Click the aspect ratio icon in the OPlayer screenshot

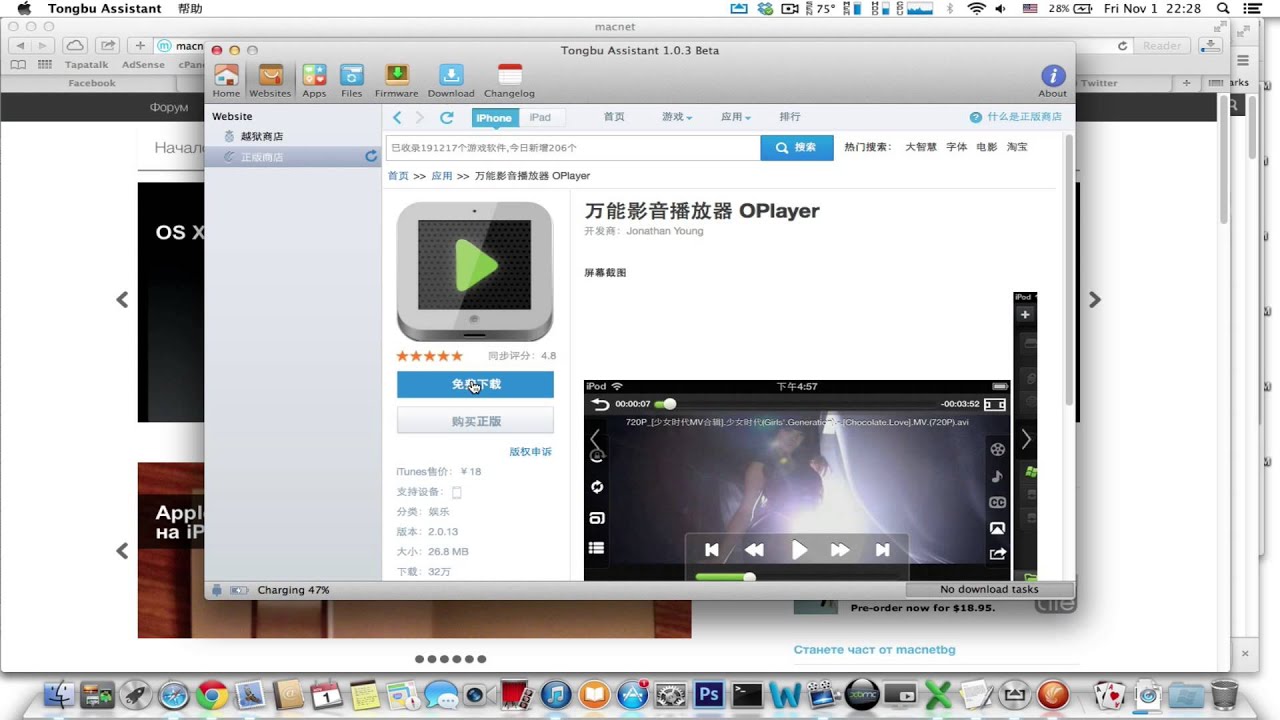point(995,404)
